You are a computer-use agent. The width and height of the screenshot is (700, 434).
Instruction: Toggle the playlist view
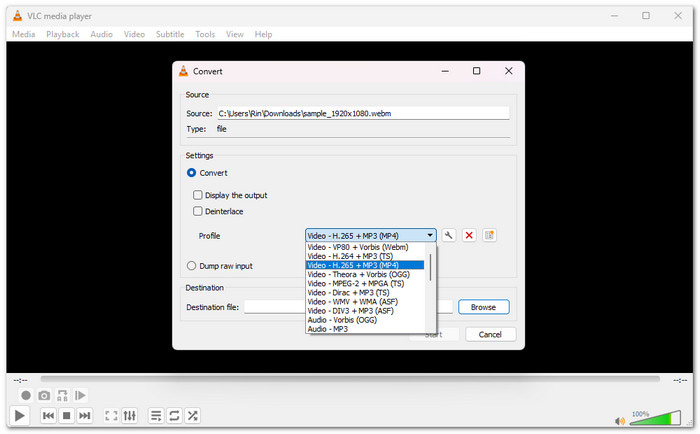[x=156, y=416]
